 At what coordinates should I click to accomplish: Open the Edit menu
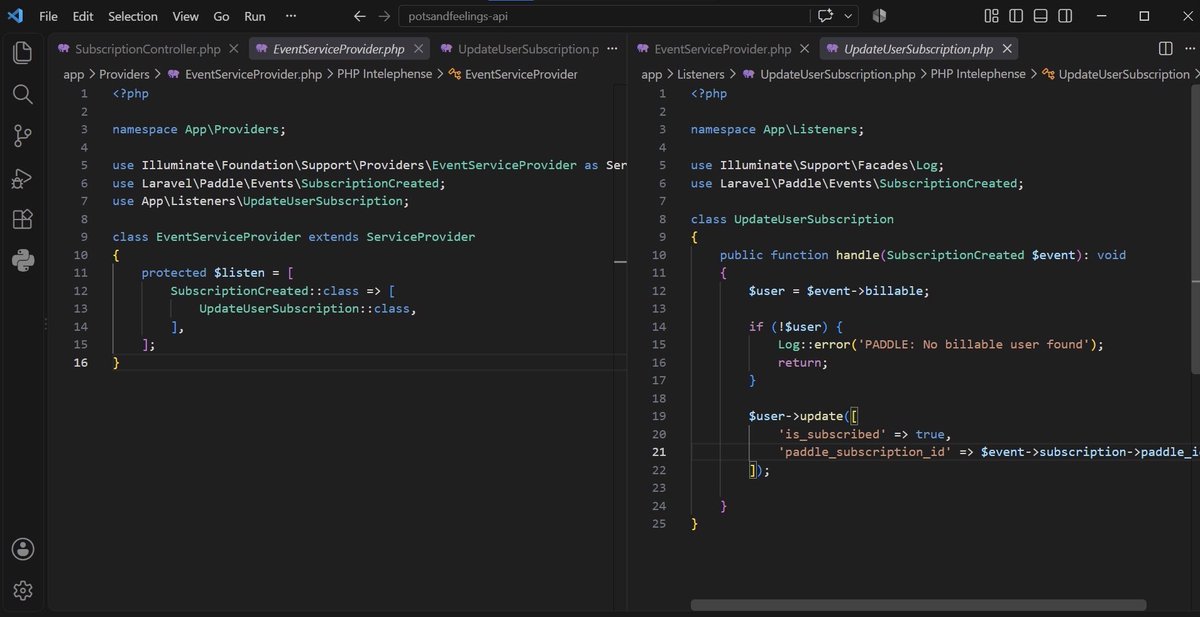click(x=83, y=16)
